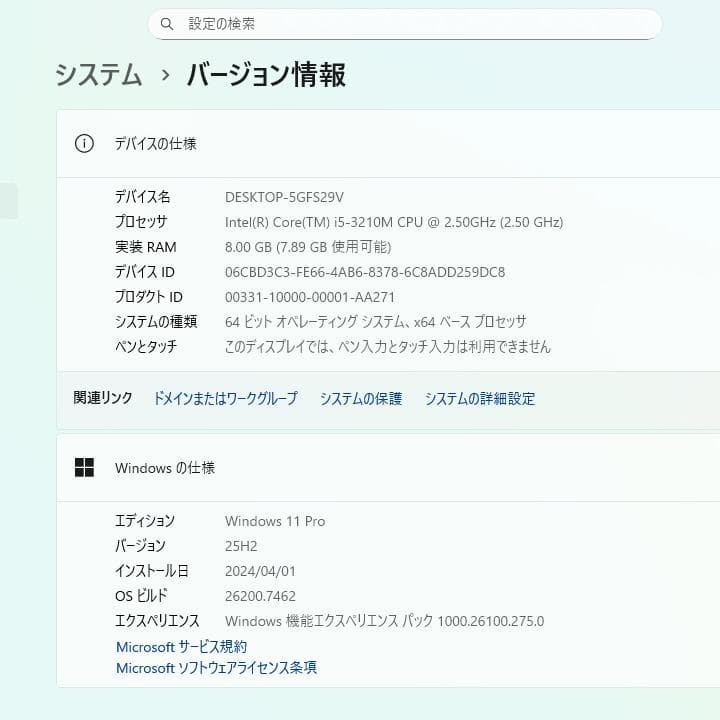Click the プロセッサ label
720x720 pixels.
[x=141, y=222]
